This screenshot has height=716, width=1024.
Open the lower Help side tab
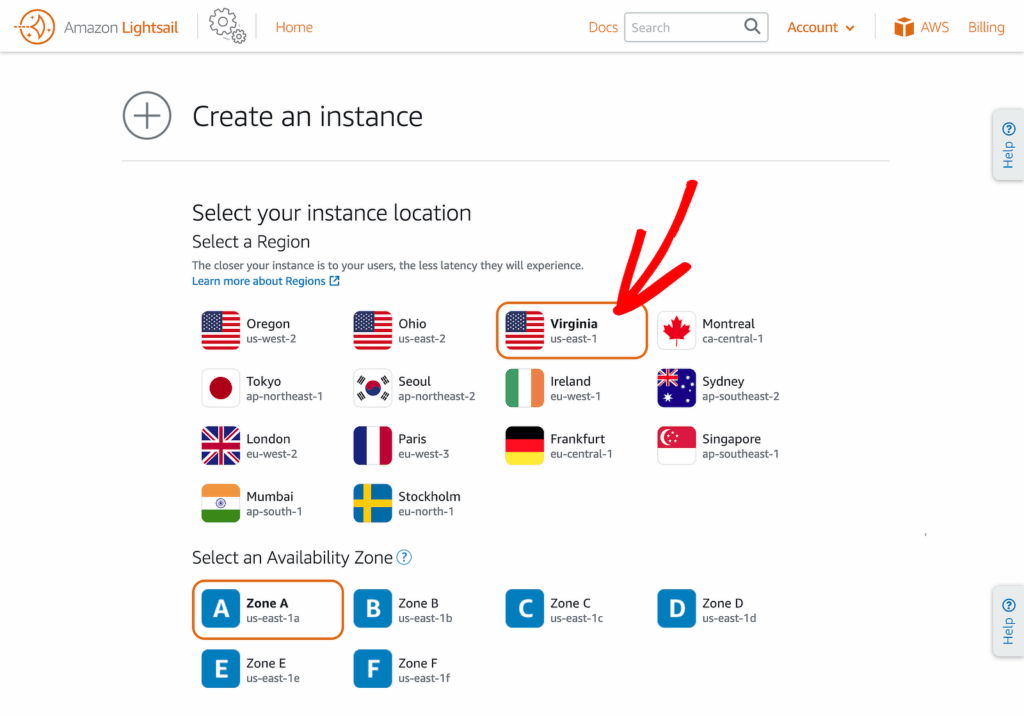[x=1008, y=621]
